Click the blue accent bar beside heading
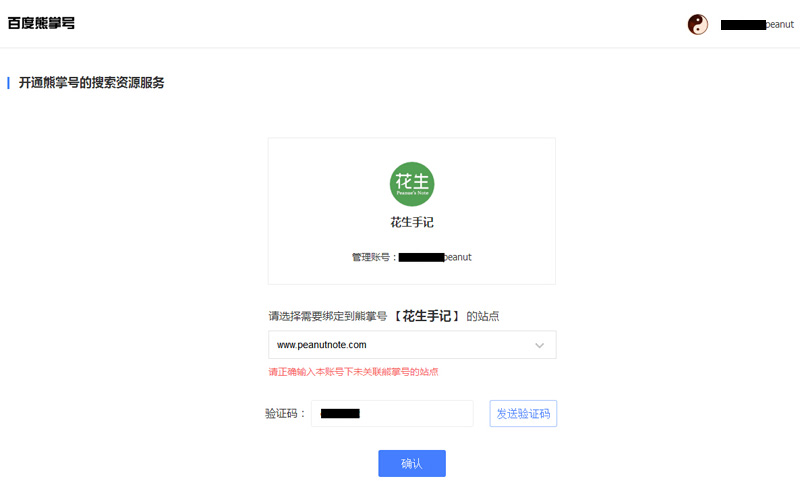Screen dimensions: 800x481 point(8,82)
